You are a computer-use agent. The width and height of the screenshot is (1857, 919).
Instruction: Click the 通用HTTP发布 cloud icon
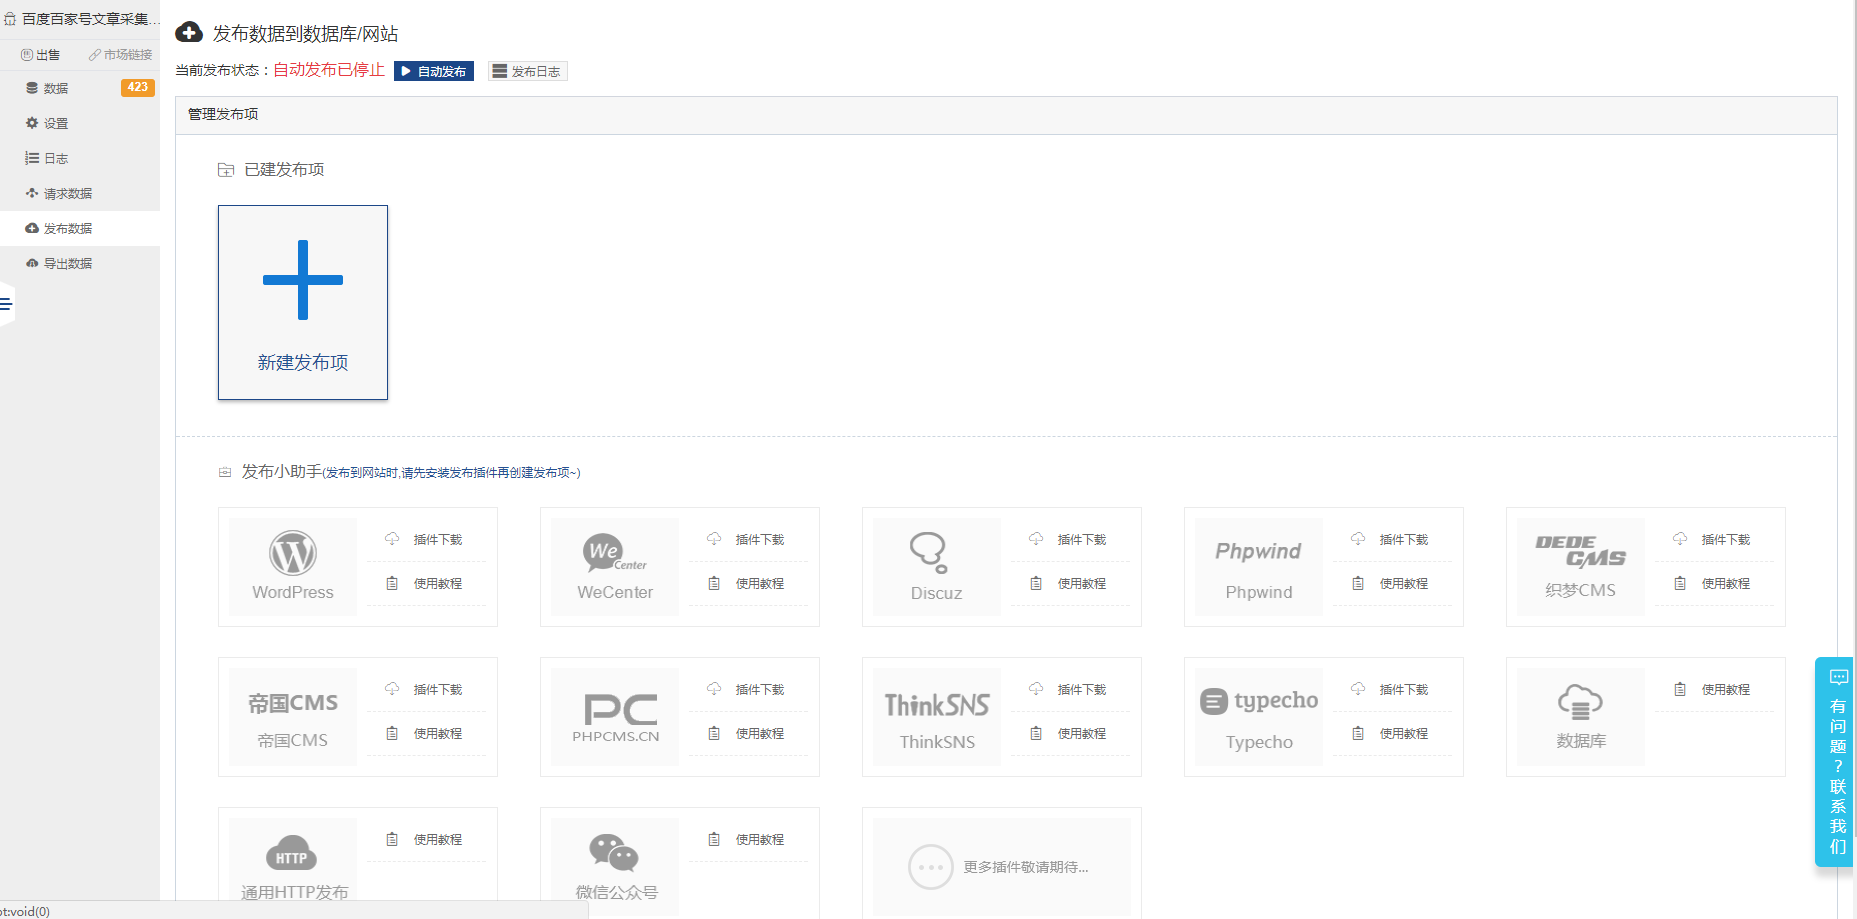click(x=291, y=854)
